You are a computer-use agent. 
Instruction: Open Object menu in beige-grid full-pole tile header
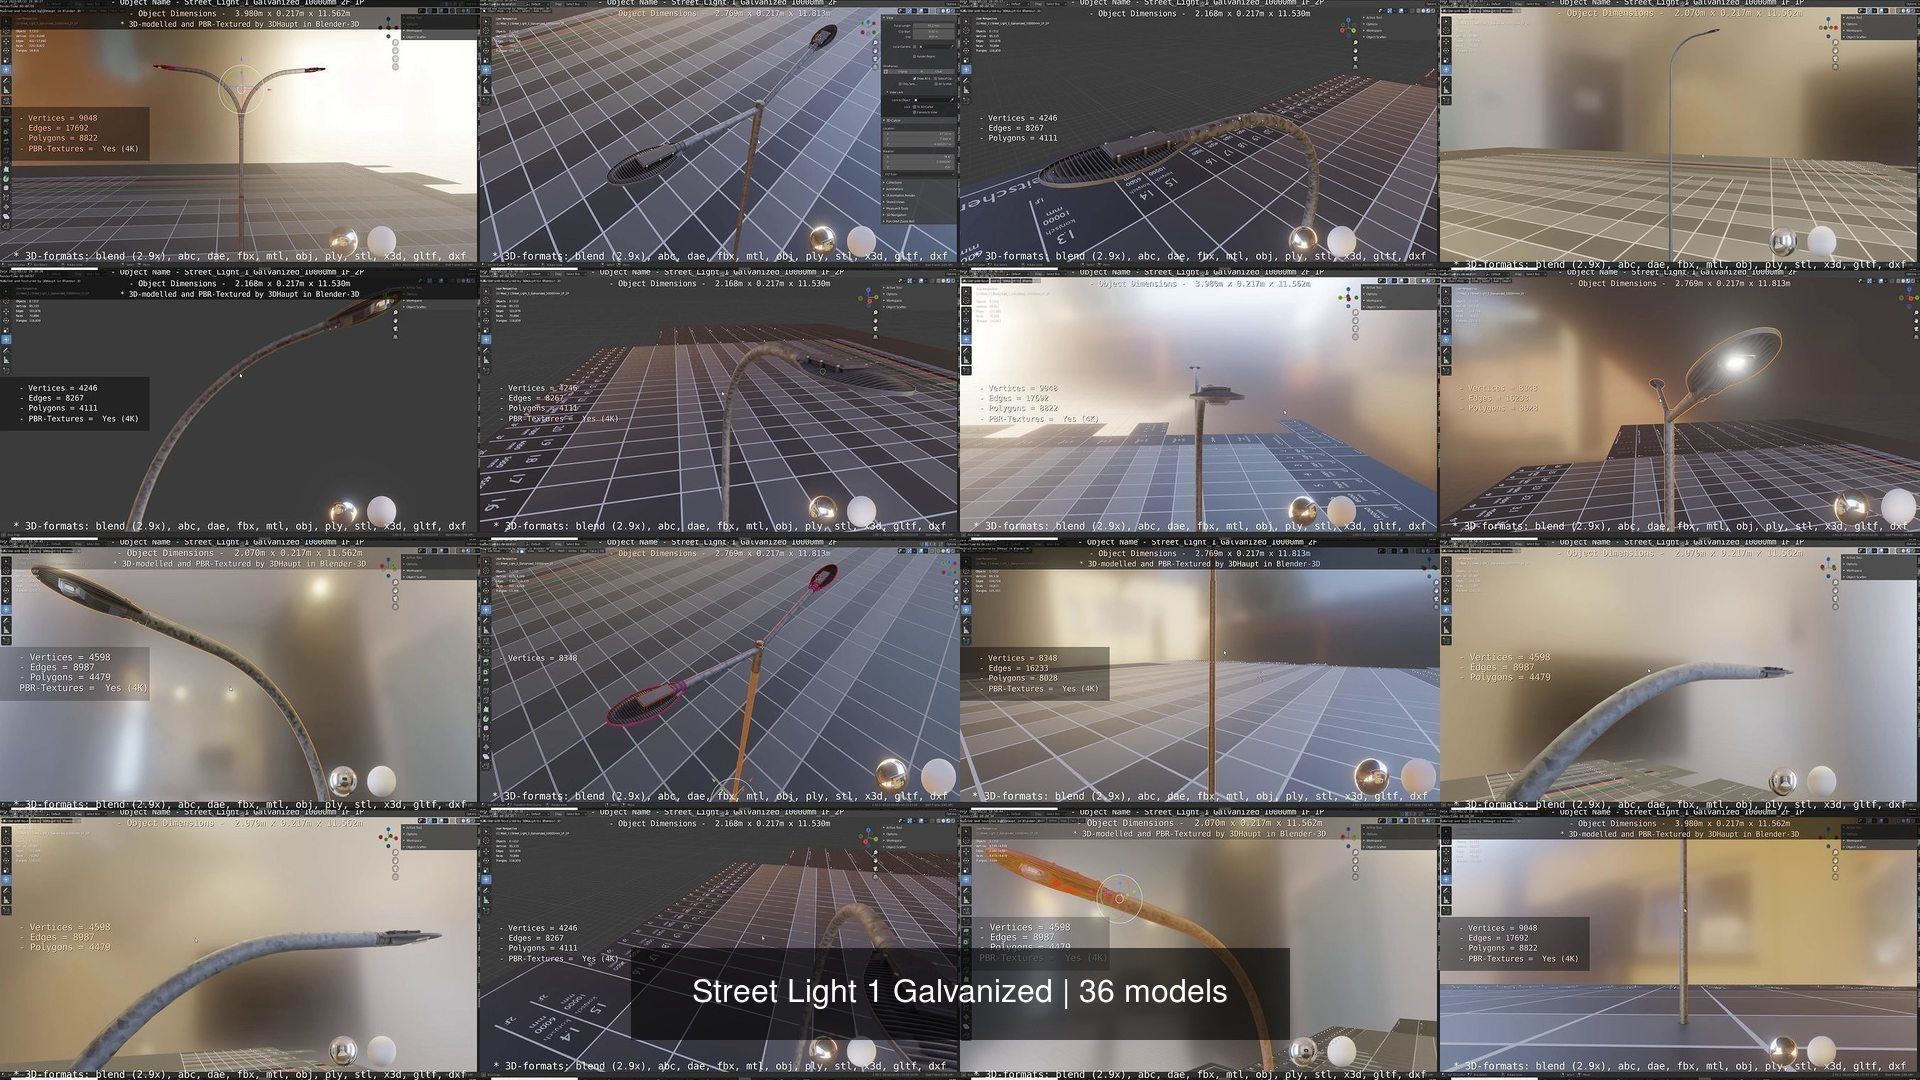click(x=1507, y=10)
